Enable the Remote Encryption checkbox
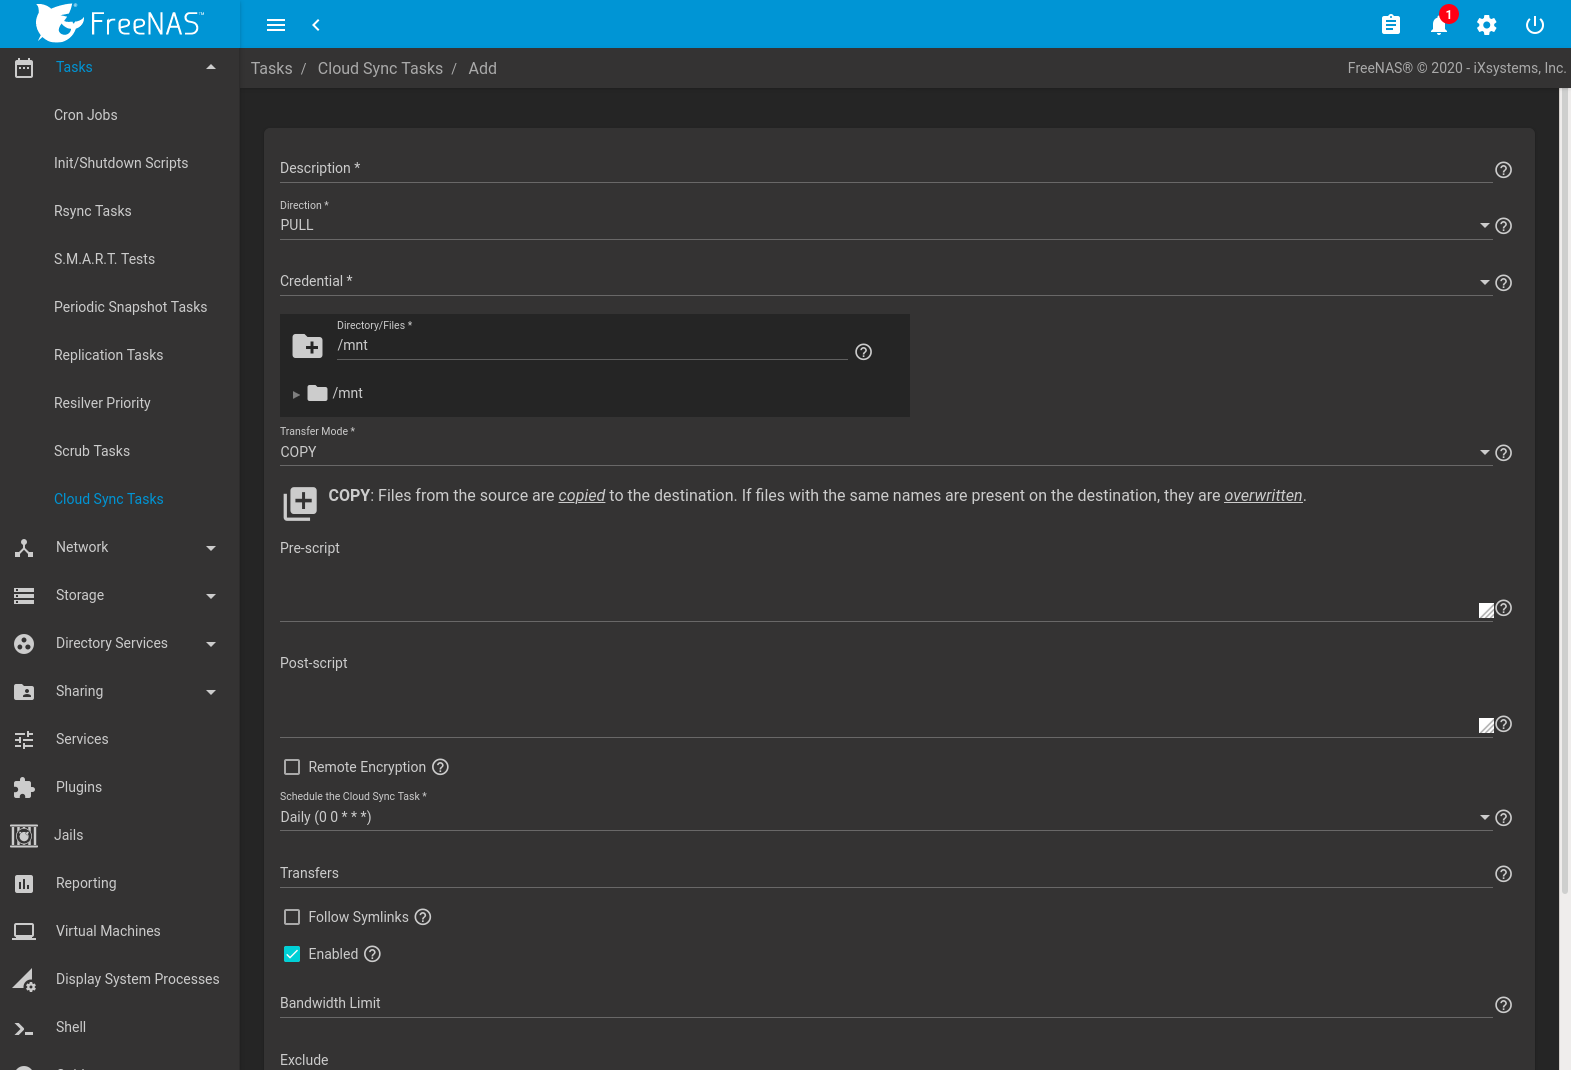Screen dimensions: 1571x1070 [292, 767]
